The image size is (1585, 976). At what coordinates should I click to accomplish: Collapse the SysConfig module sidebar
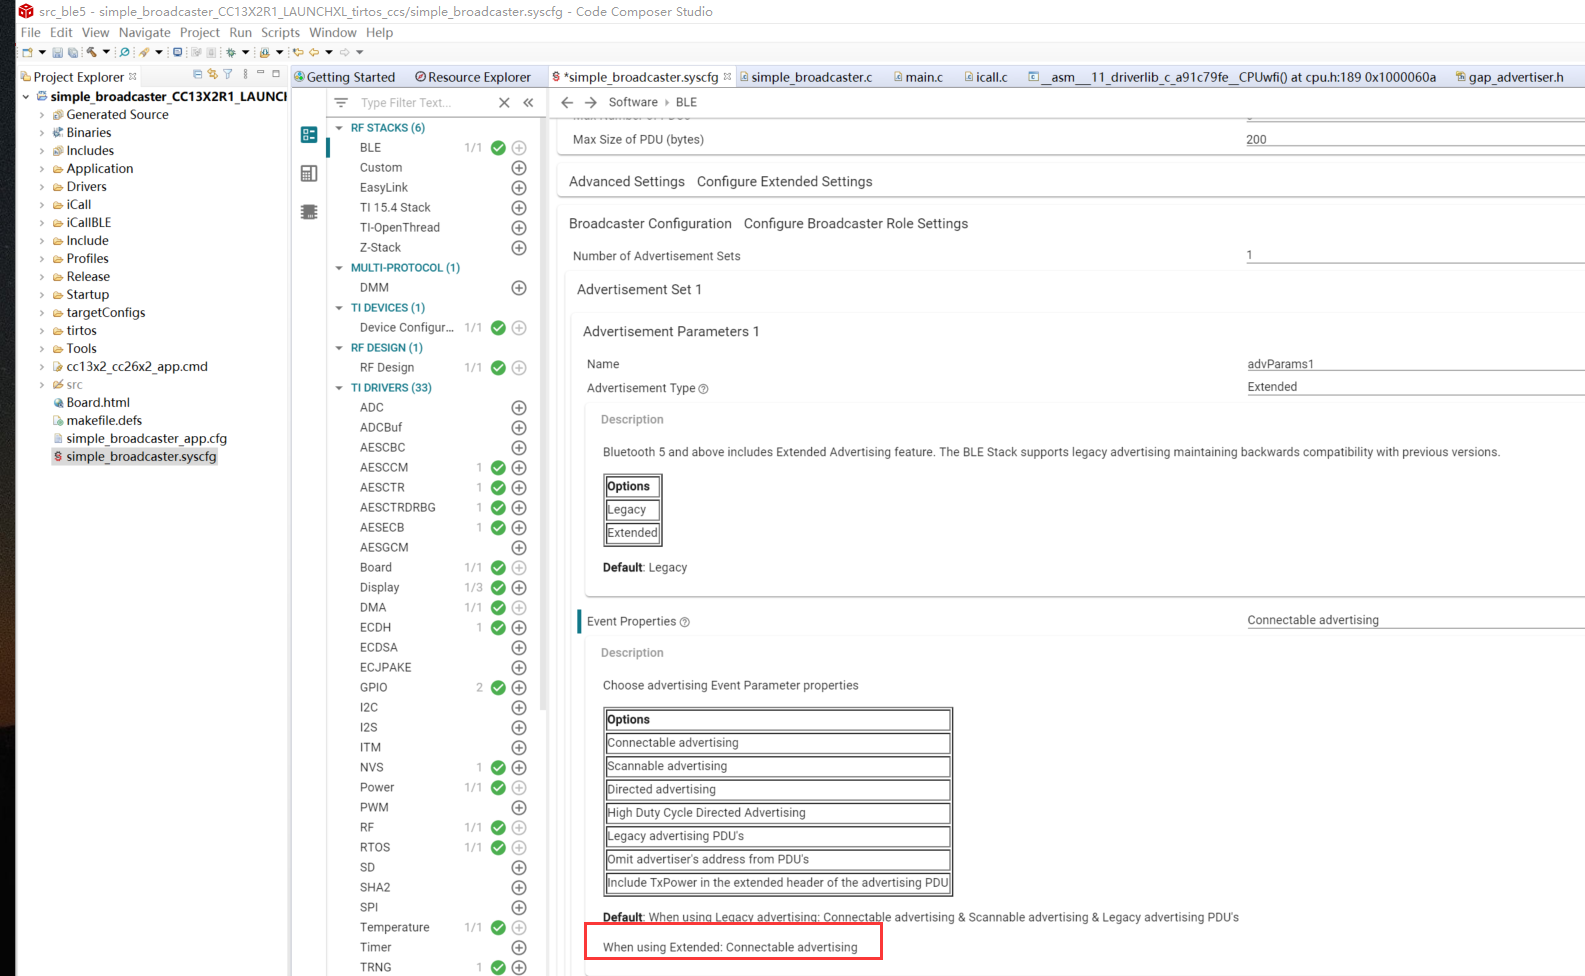click(x=528, y=103)
